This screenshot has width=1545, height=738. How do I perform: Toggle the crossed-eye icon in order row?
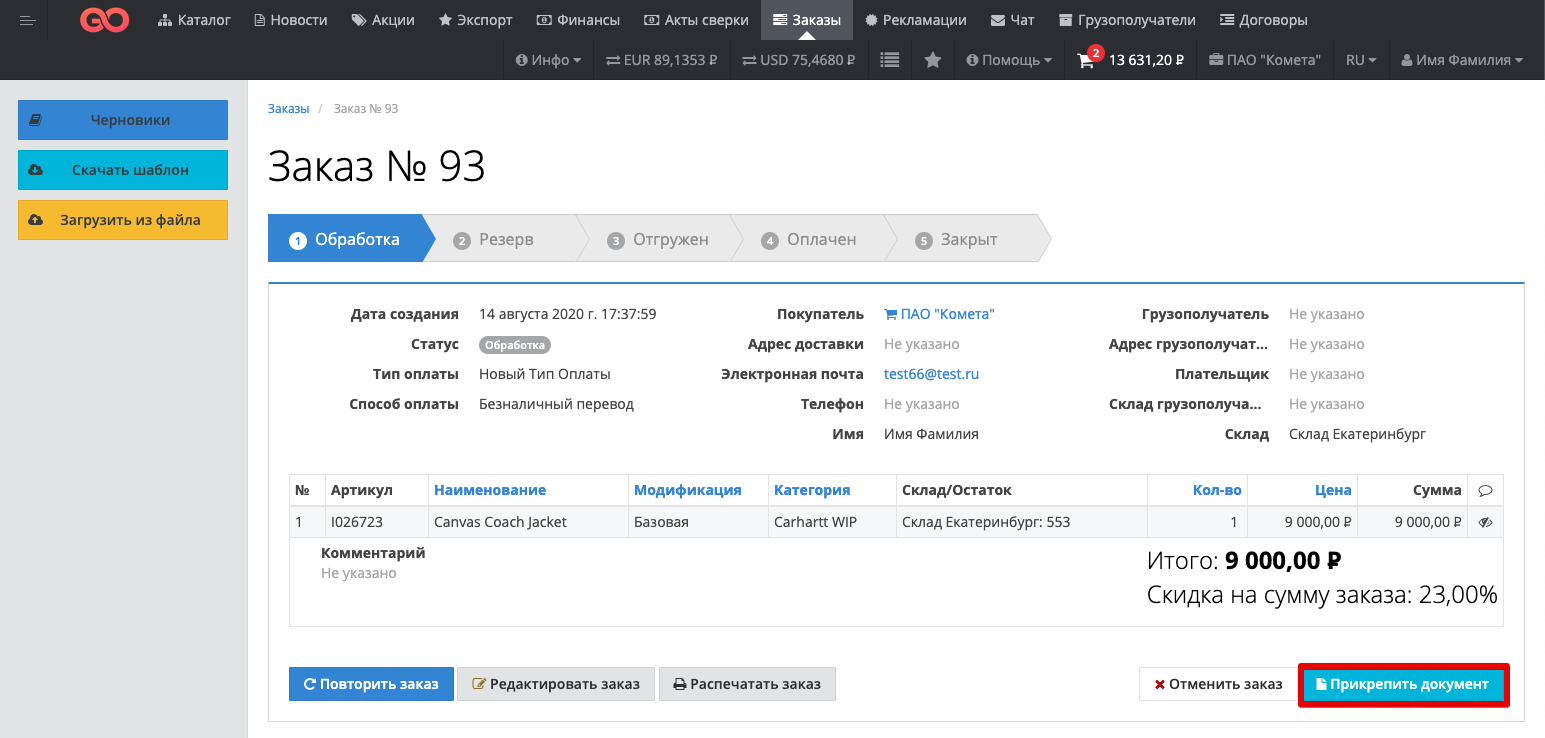[x=1485, y=522]
